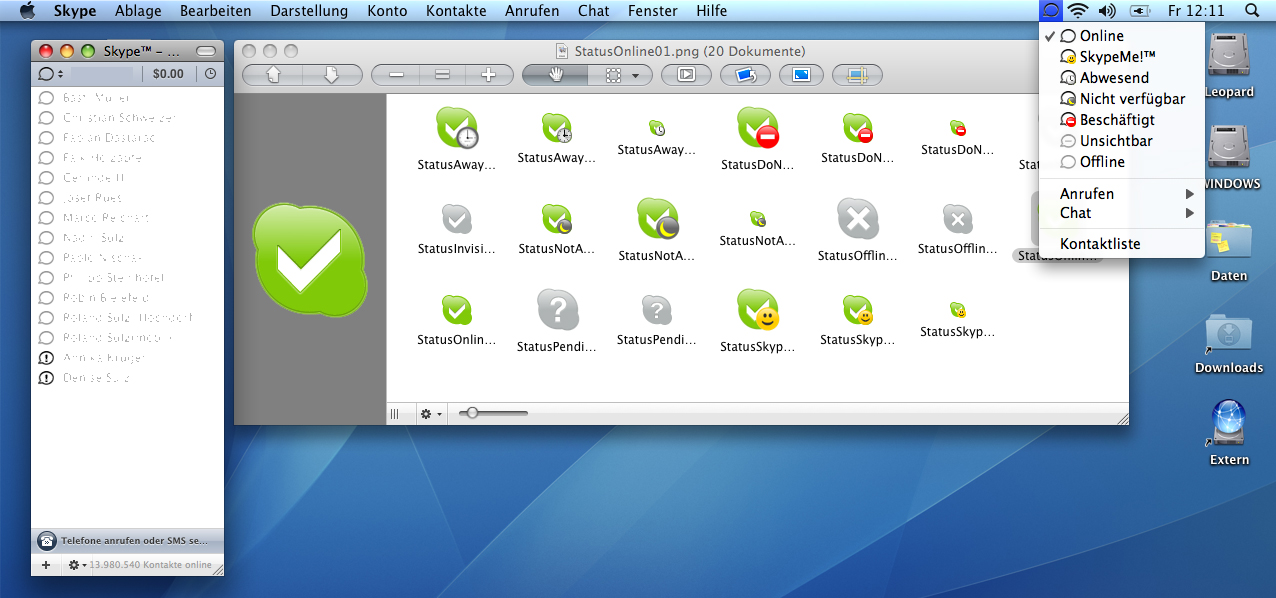Click the blue screen icon in Preview toolbar

coord(801,74)
